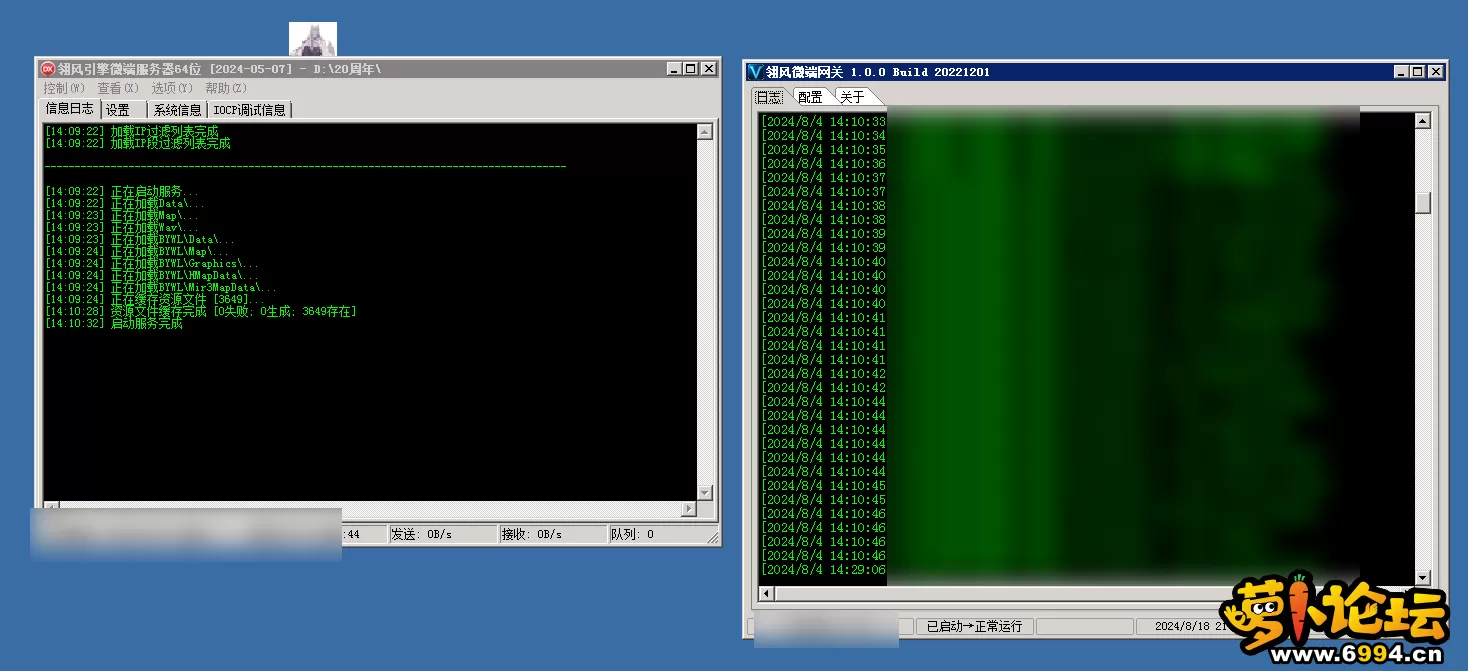Click gateway log entry 2024/8/4 14:29:06
Viewport: 1468px width, 671px height.
824,570
